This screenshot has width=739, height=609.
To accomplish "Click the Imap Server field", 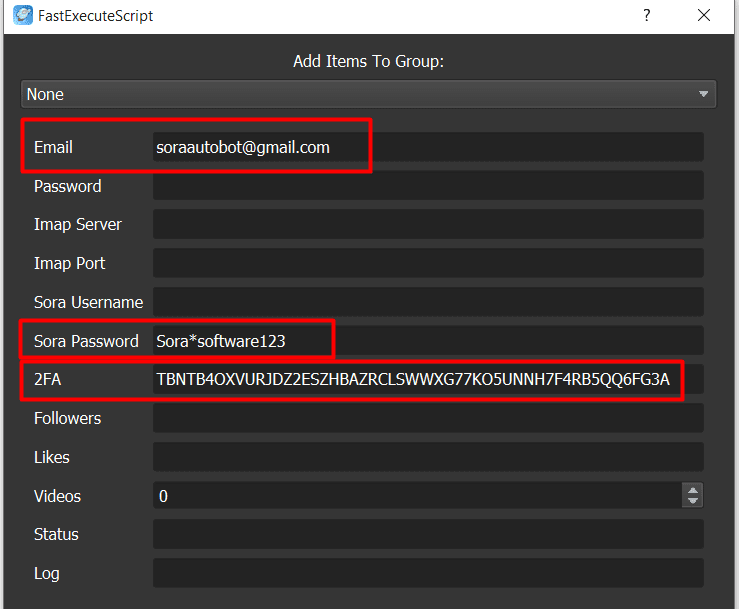I will pyautogui.click(x=428, y=224).
